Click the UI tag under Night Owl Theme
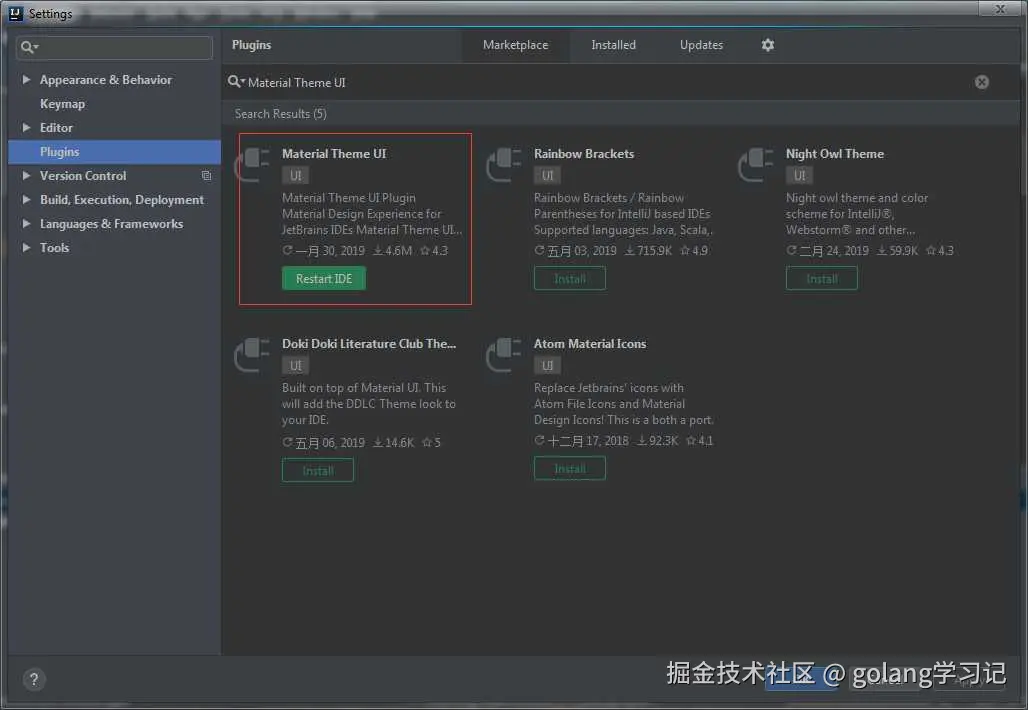This screenshot has height=710, width=1028. [799, 176]
